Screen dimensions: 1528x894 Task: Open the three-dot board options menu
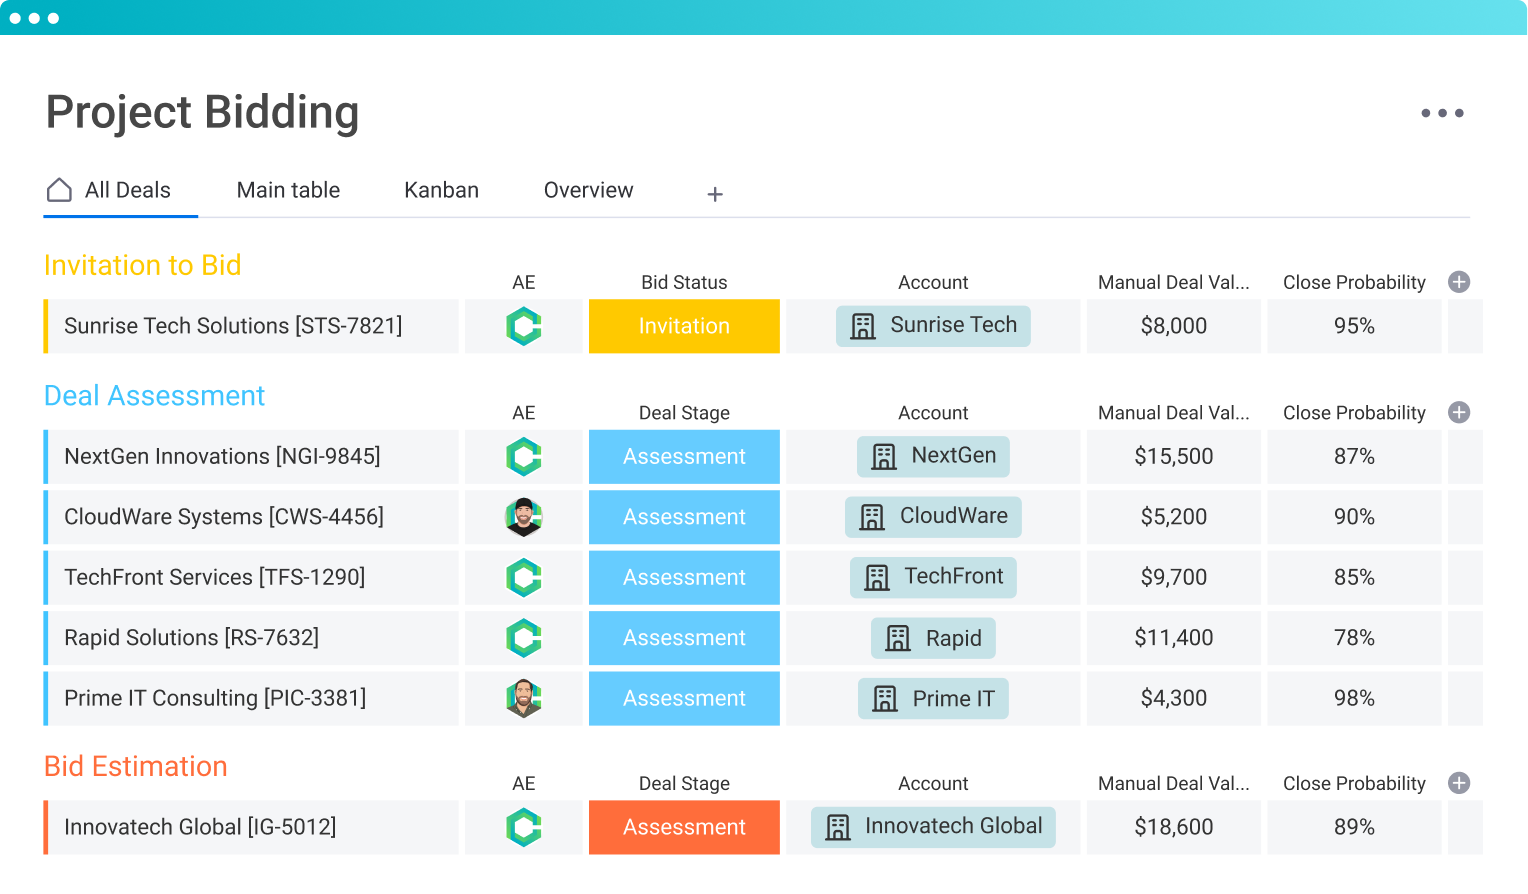(1442, 113)
